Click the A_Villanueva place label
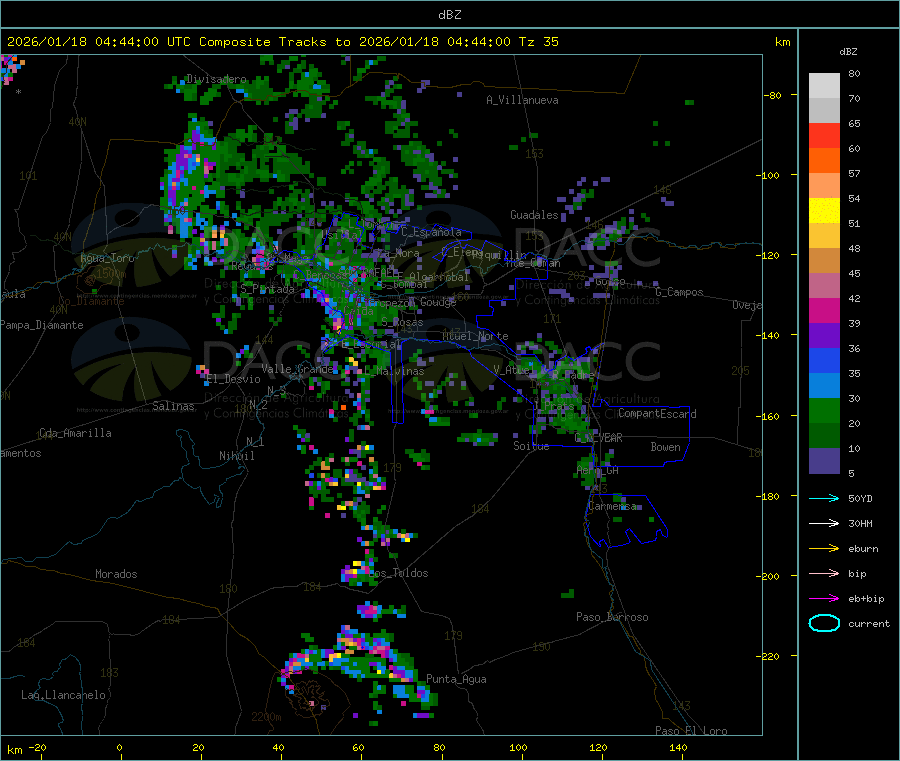 point(522,100)
